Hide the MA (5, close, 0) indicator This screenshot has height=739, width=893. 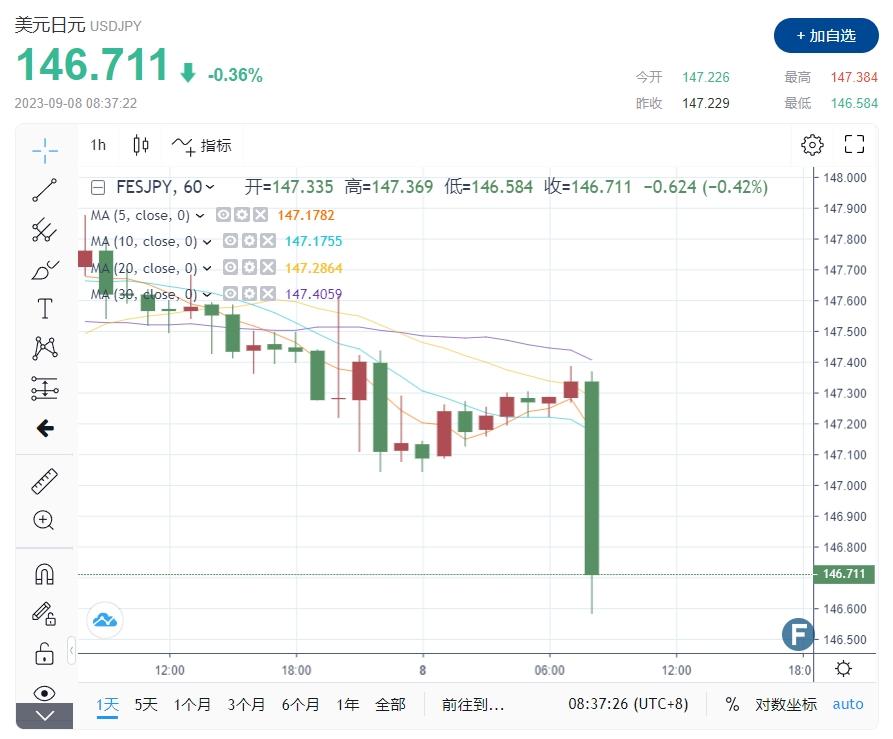tap(223, 215)
